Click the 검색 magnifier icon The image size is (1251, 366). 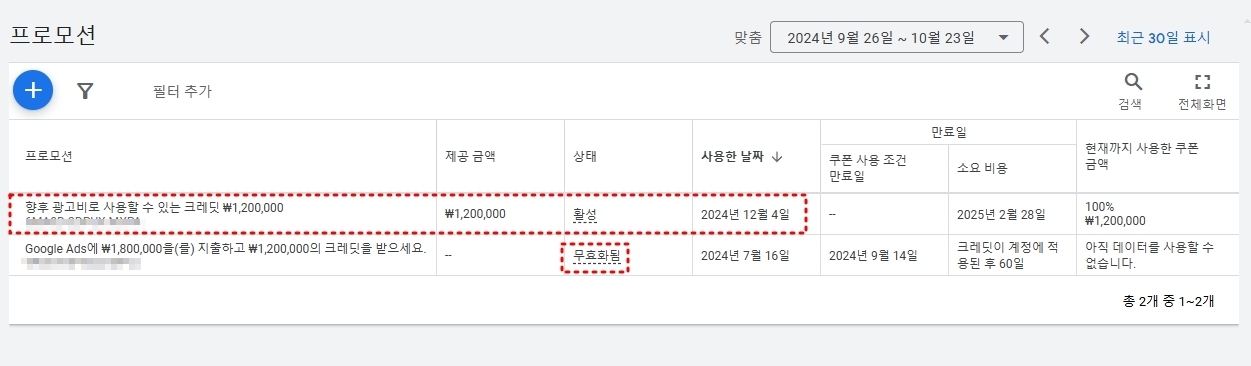[1133, 82]
